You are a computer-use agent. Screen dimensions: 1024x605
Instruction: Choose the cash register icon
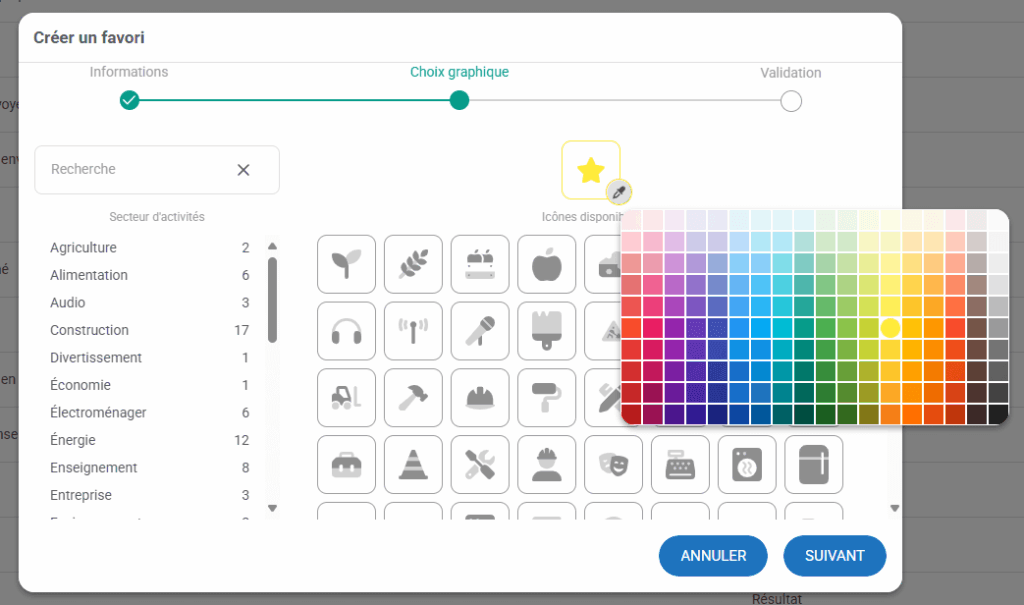click(x=681, y=464)
